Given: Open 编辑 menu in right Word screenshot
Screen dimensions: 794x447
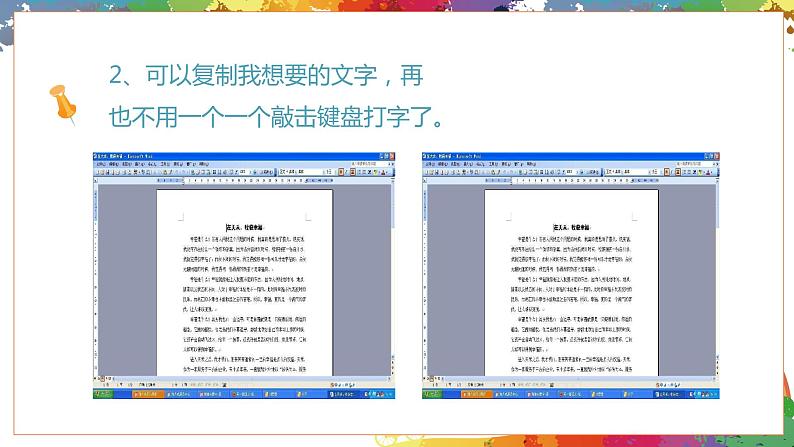Looking at the screenshot, I should pyautogui.click(x=443, y=164).
